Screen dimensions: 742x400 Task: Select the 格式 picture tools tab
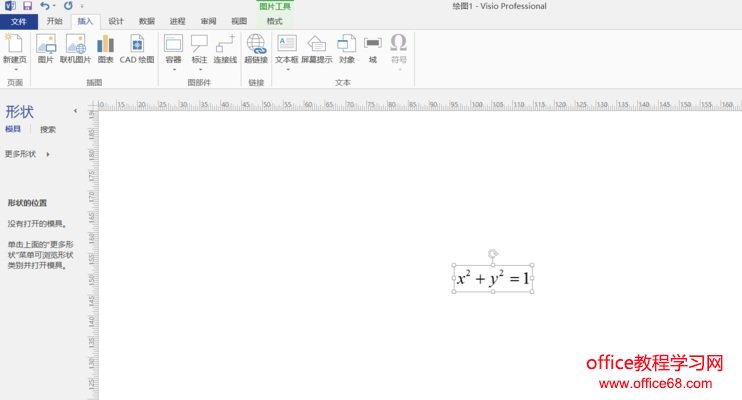click(274, 21)
